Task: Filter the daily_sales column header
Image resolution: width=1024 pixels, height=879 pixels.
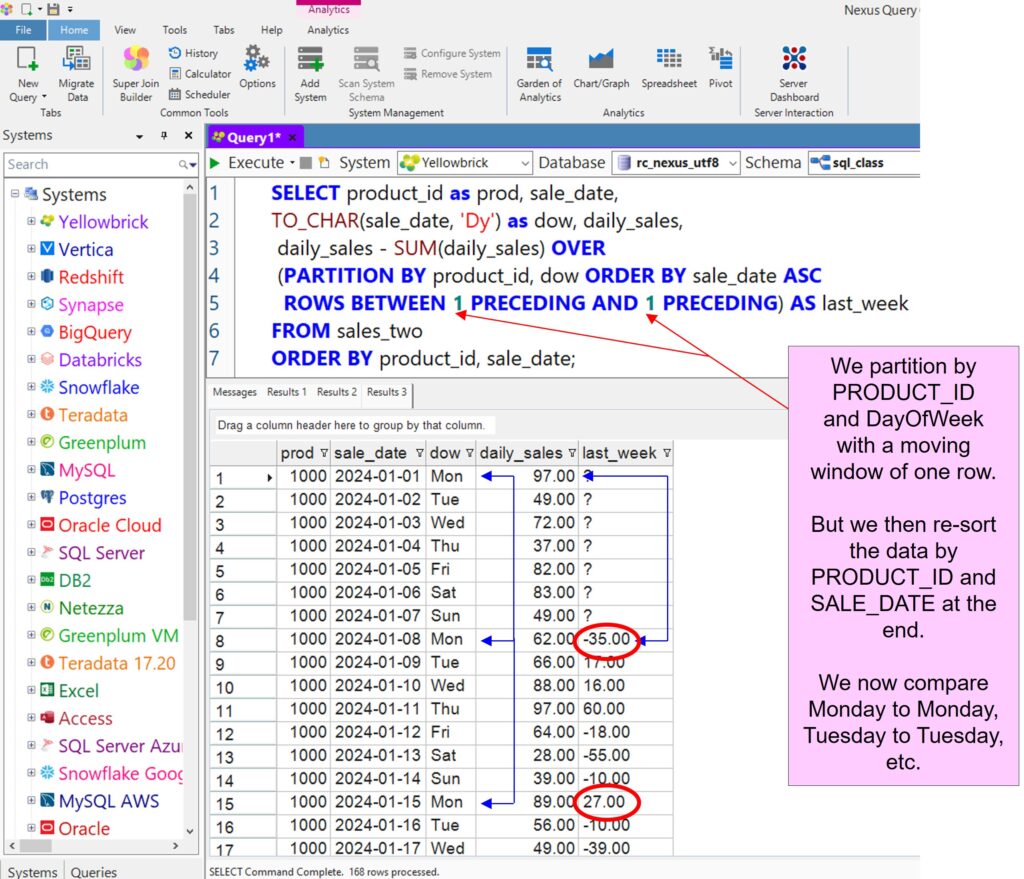Action: [573, 454]
